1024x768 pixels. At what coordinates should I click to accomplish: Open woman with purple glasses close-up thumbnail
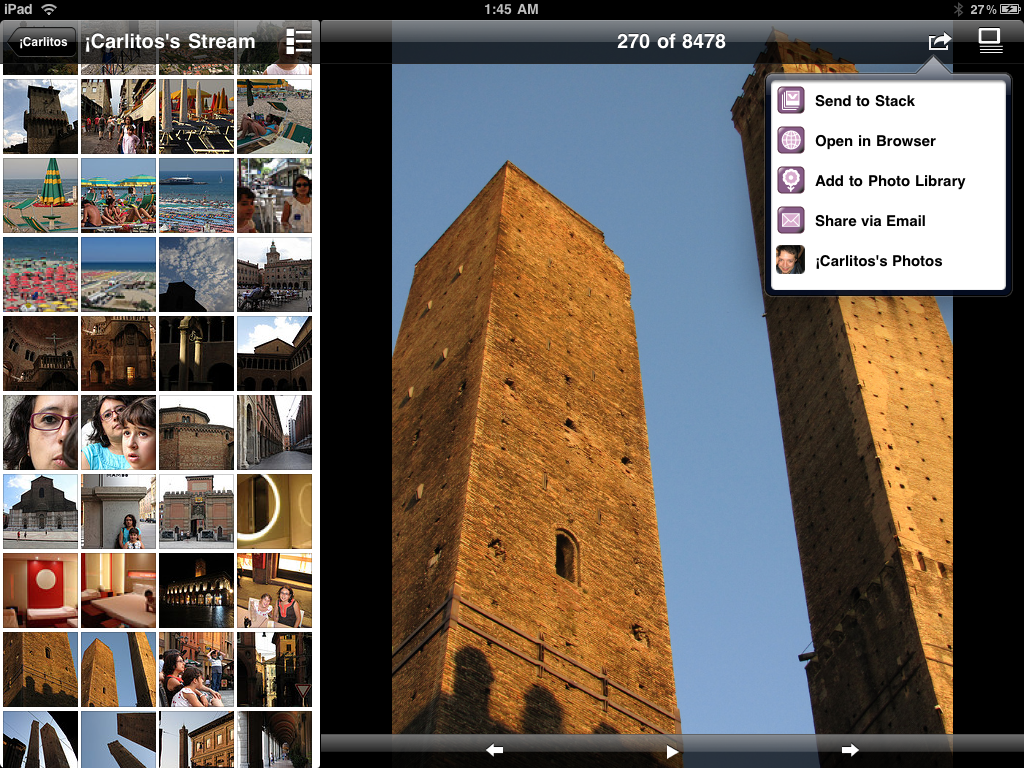click(40, 432)
